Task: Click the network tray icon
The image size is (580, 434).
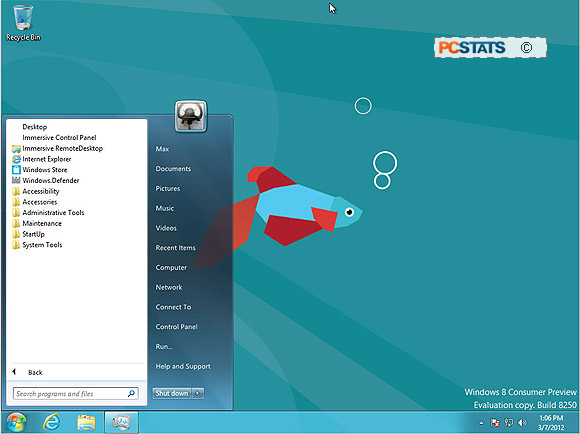Action: tap(509, 423)
